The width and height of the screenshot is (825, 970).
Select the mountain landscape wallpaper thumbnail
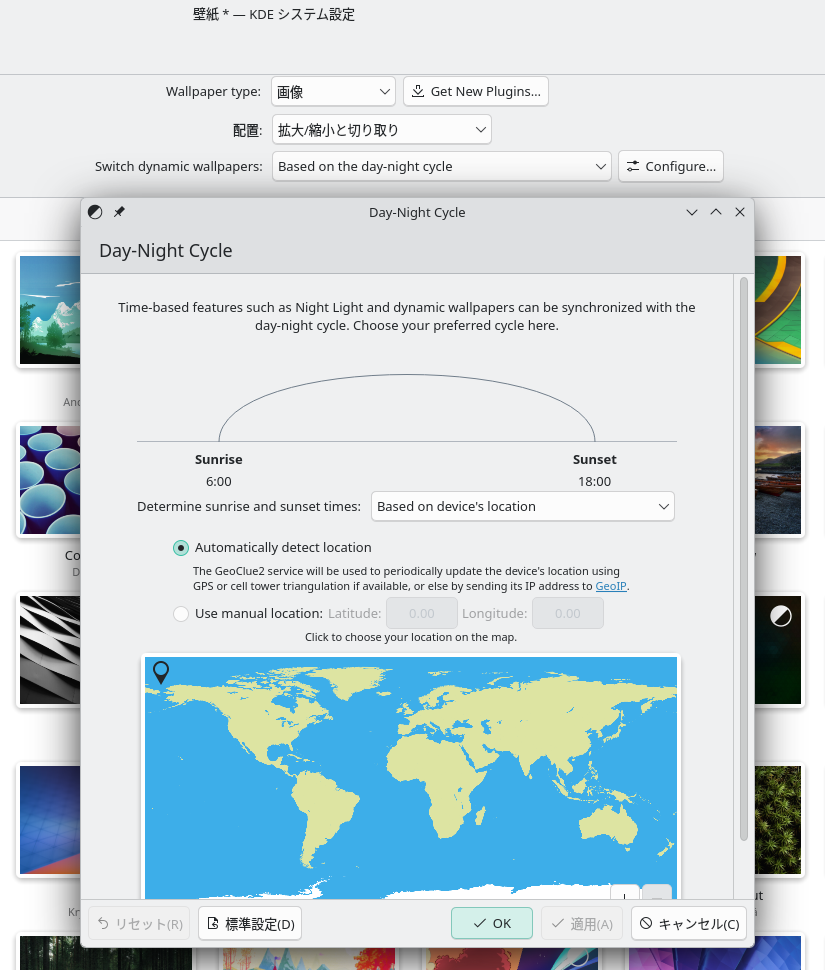click(50, 310)
